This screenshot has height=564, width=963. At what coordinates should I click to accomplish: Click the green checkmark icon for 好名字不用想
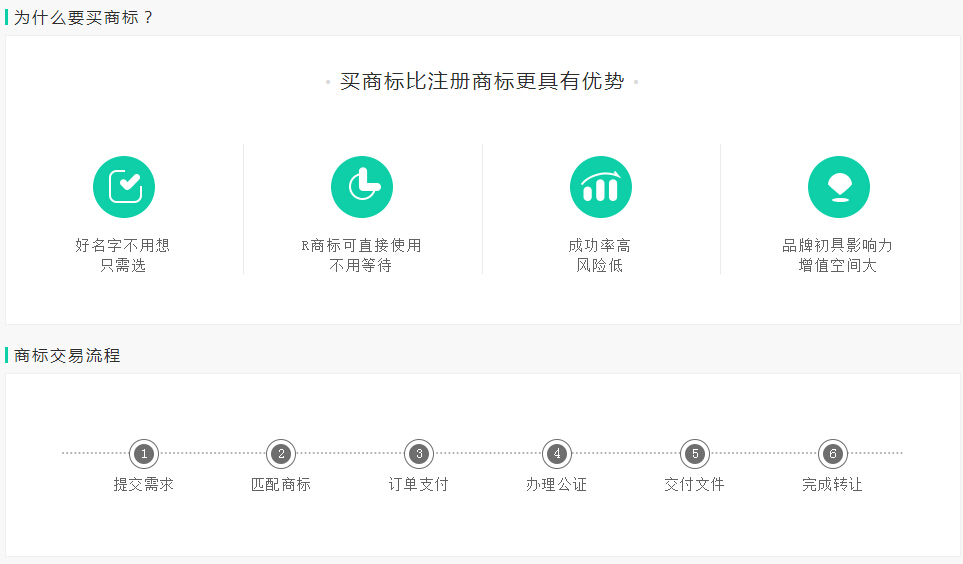point(124,187)
